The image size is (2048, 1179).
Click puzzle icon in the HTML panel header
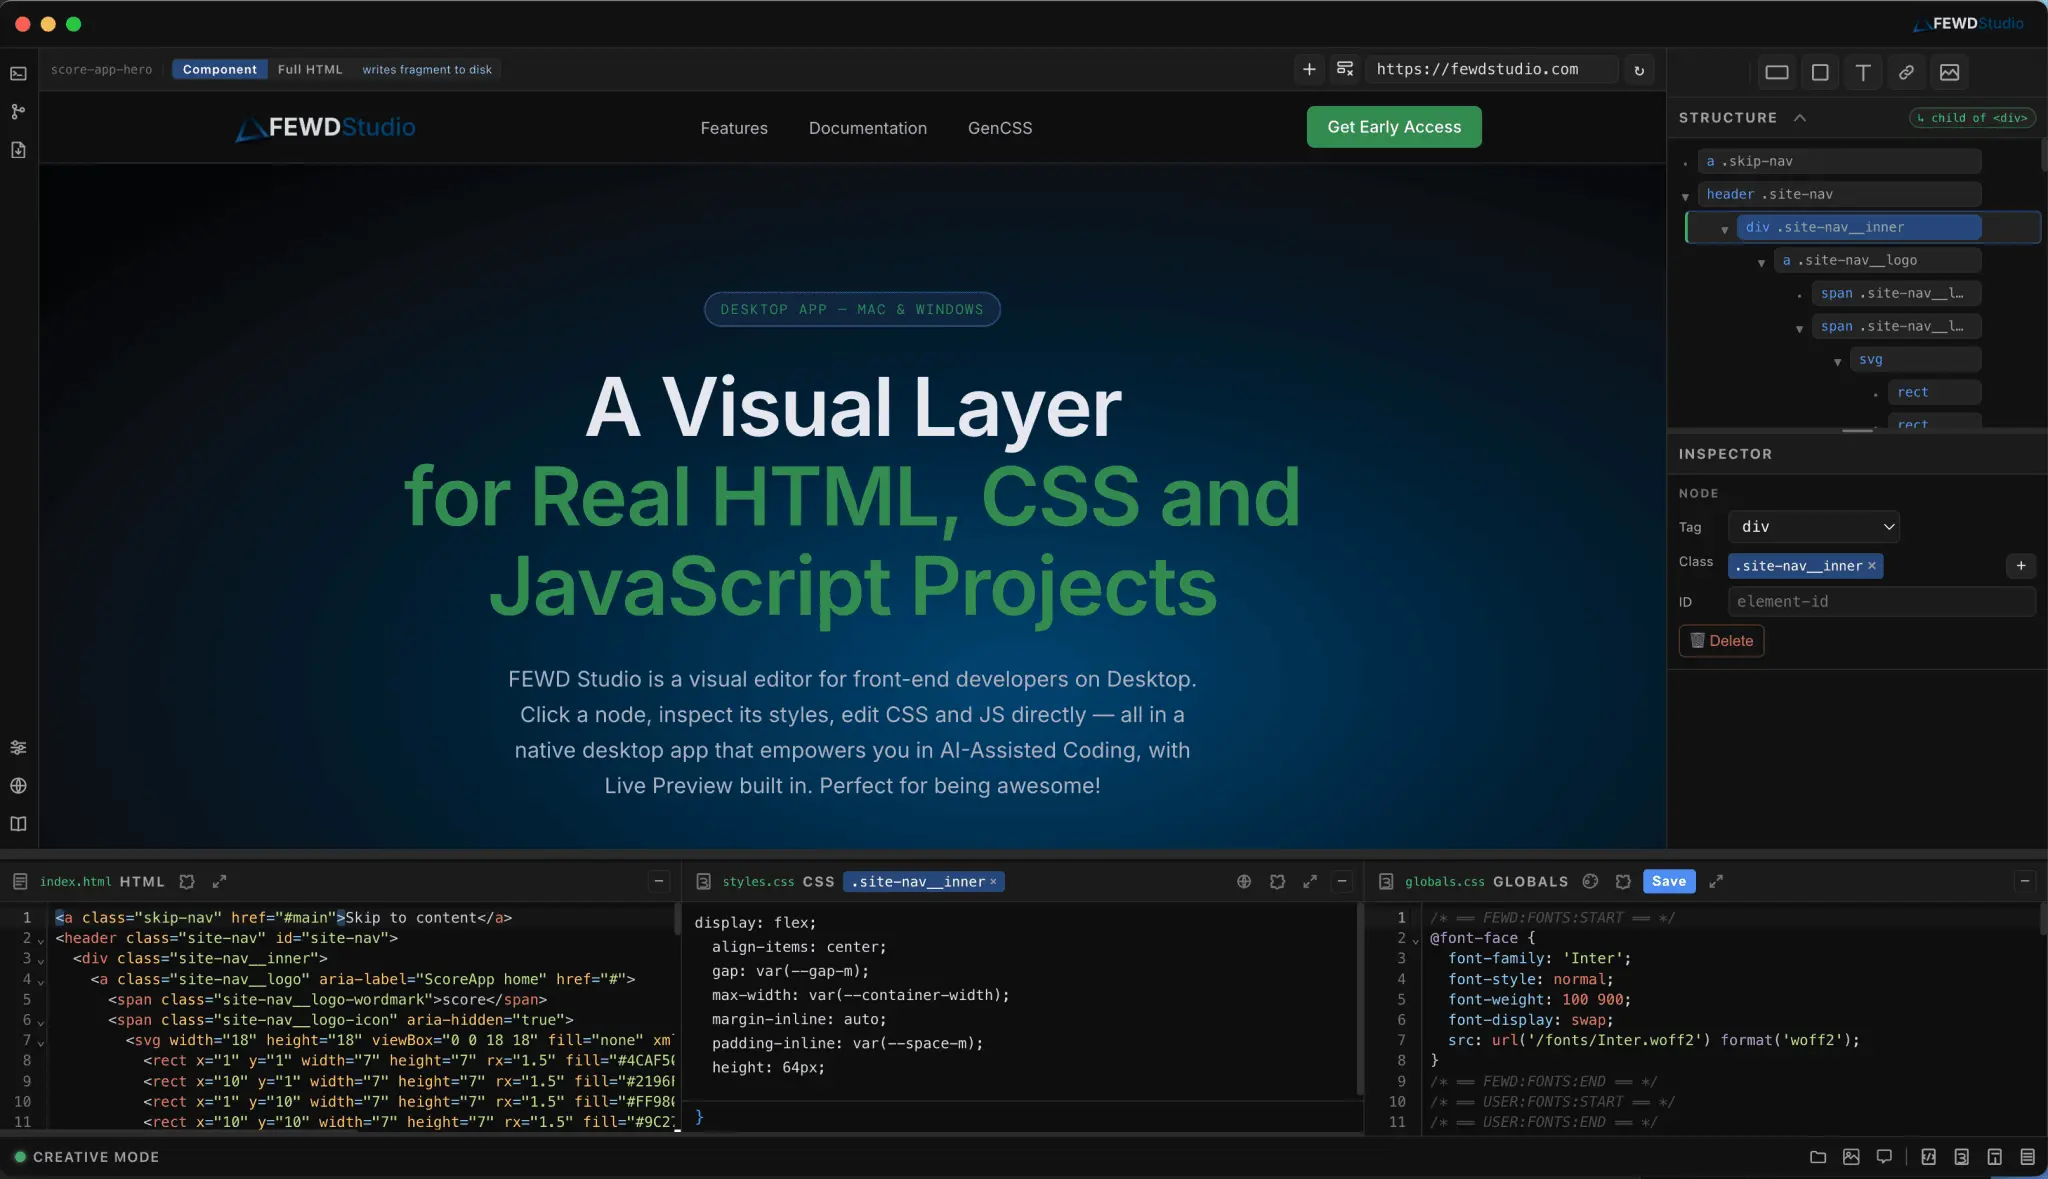click(x=187, y=881)
